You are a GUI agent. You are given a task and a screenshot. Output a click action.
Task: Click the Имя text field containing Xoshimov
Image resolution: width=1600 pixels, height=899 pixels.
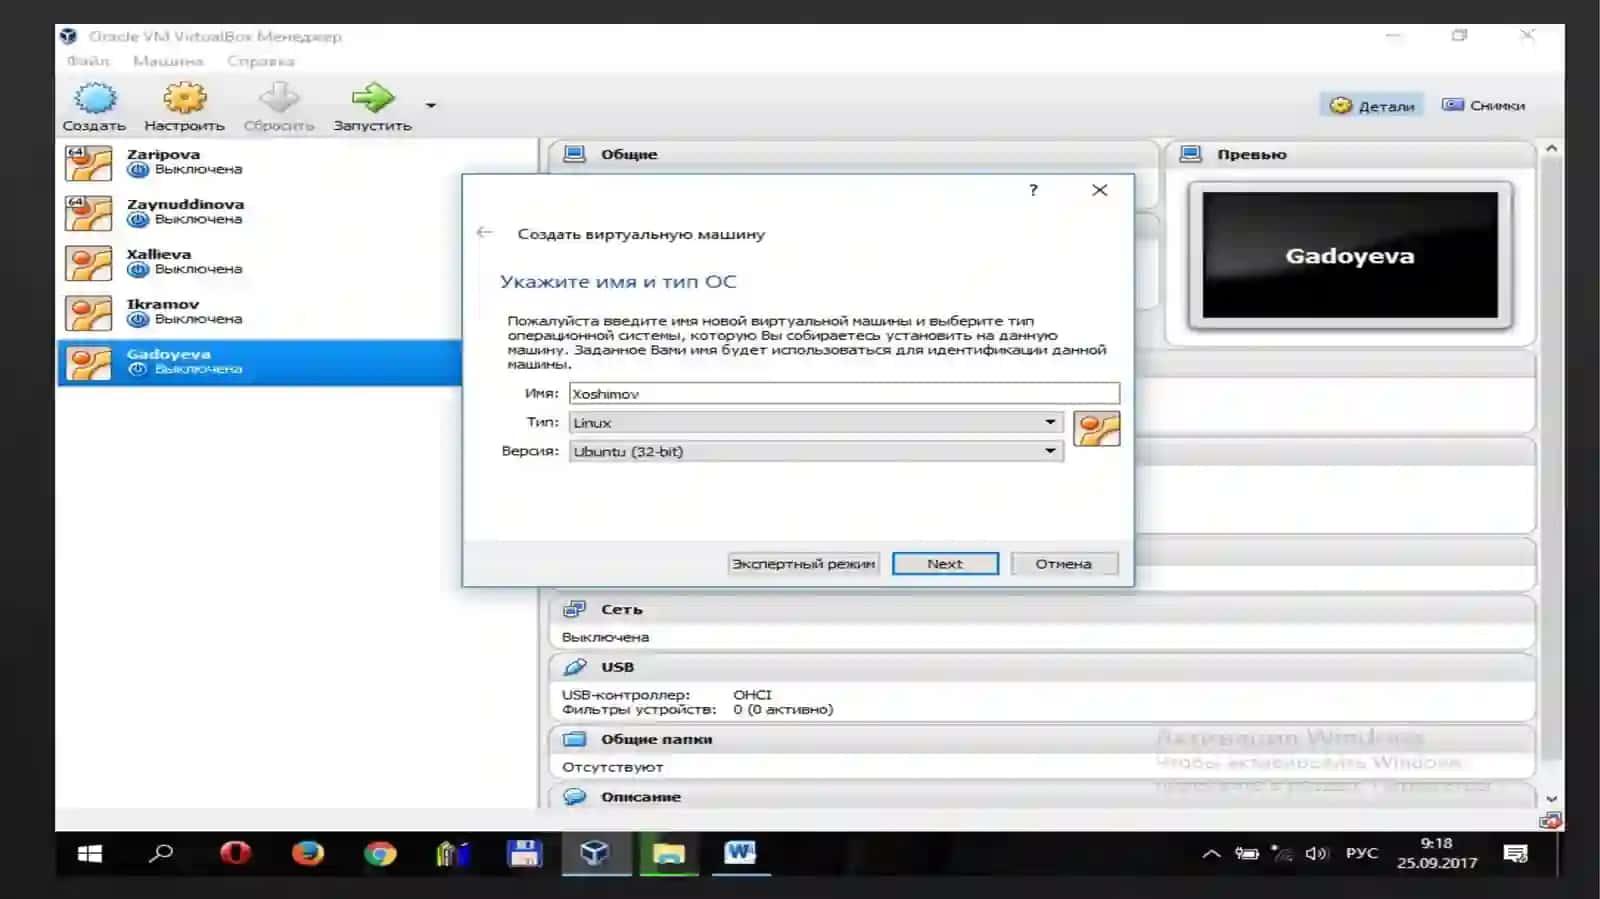pos(844,393)
